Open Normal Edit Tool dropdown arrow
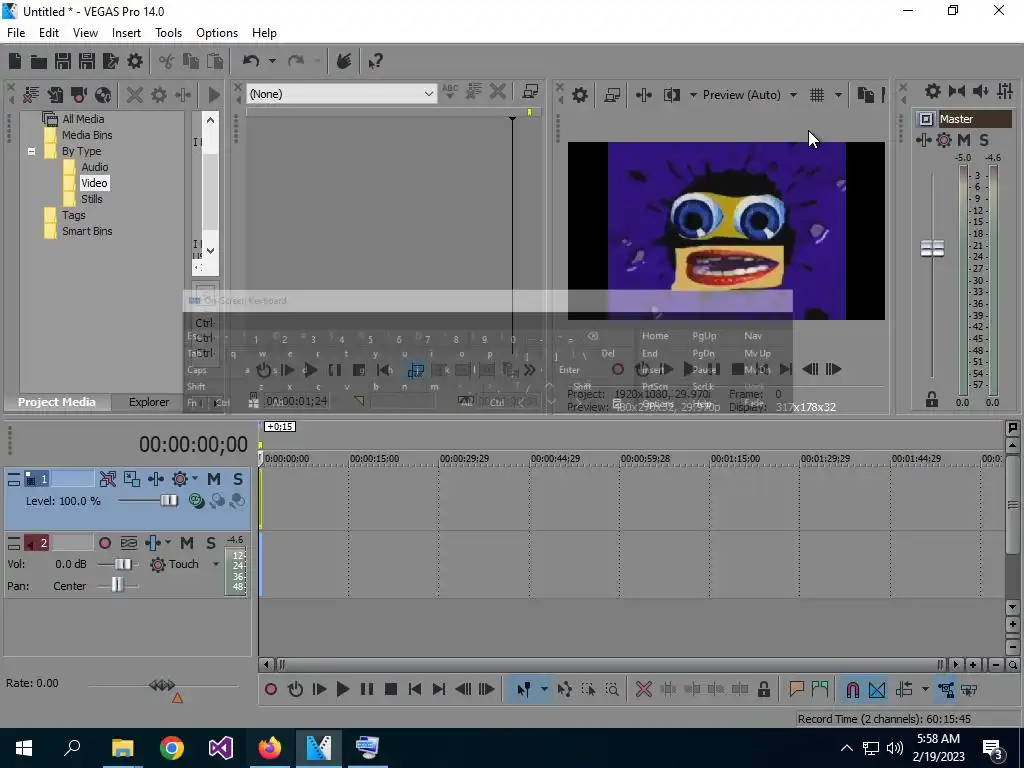 pyautogui.click(x=543, y=689)
